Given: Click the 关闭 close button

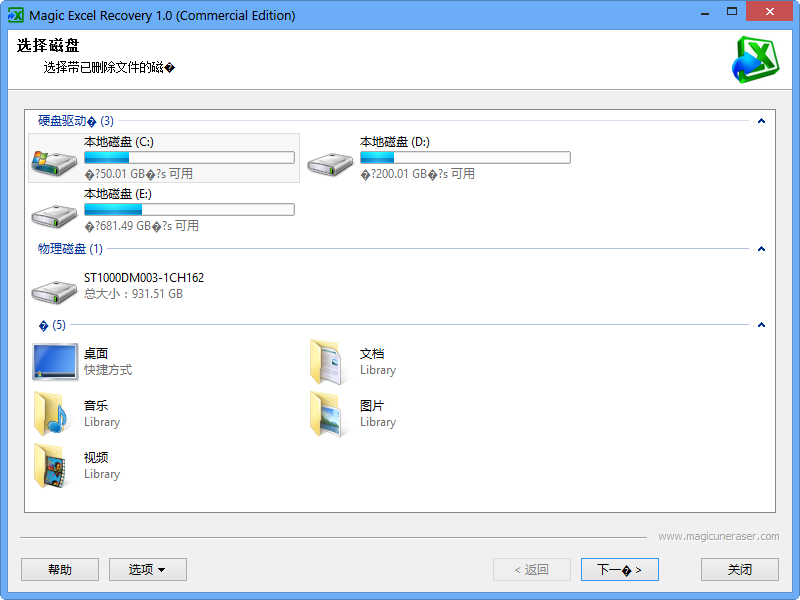Looking at the screenshot, I should [x=740, y=569].
